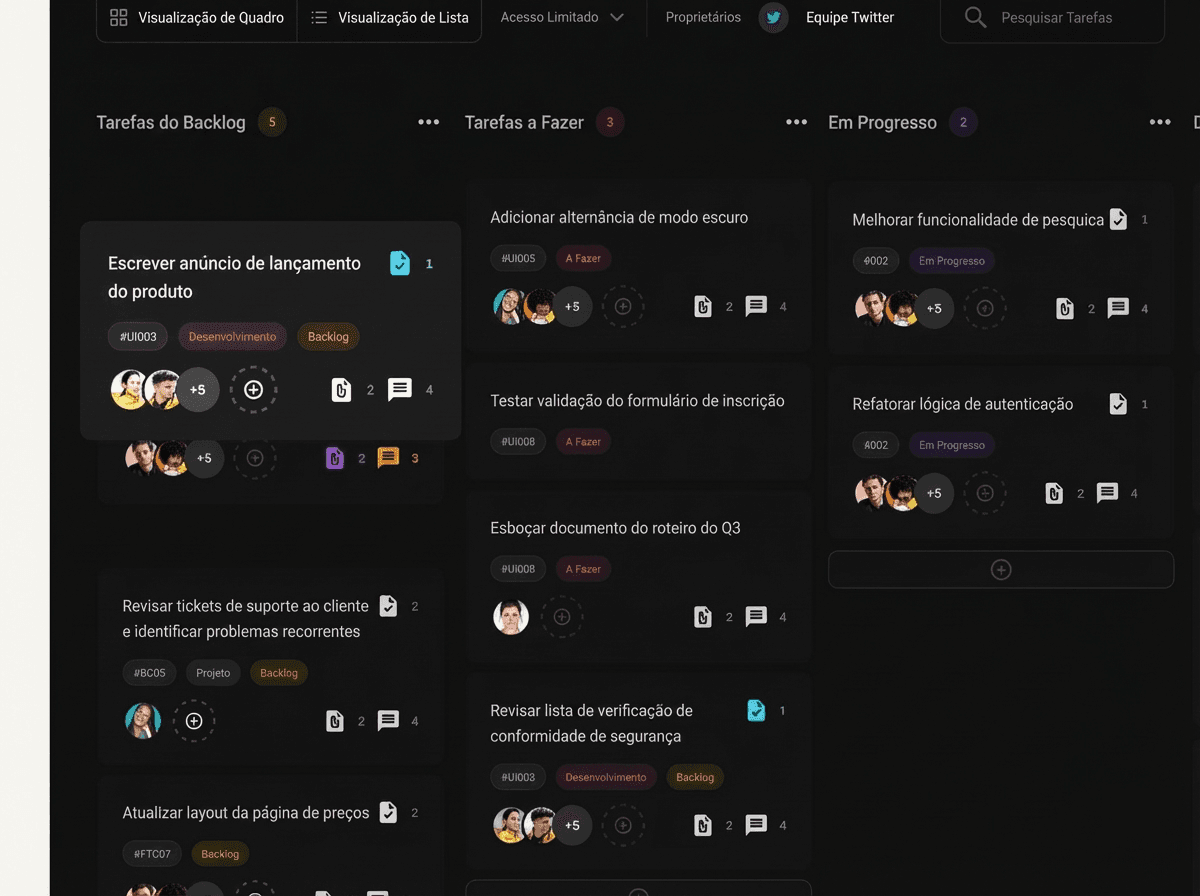Viewport: 1200px width, 896px height.
Task: Add a new task to Em Progresso column
Action: pyautogui.click(x=1000, y=569)
